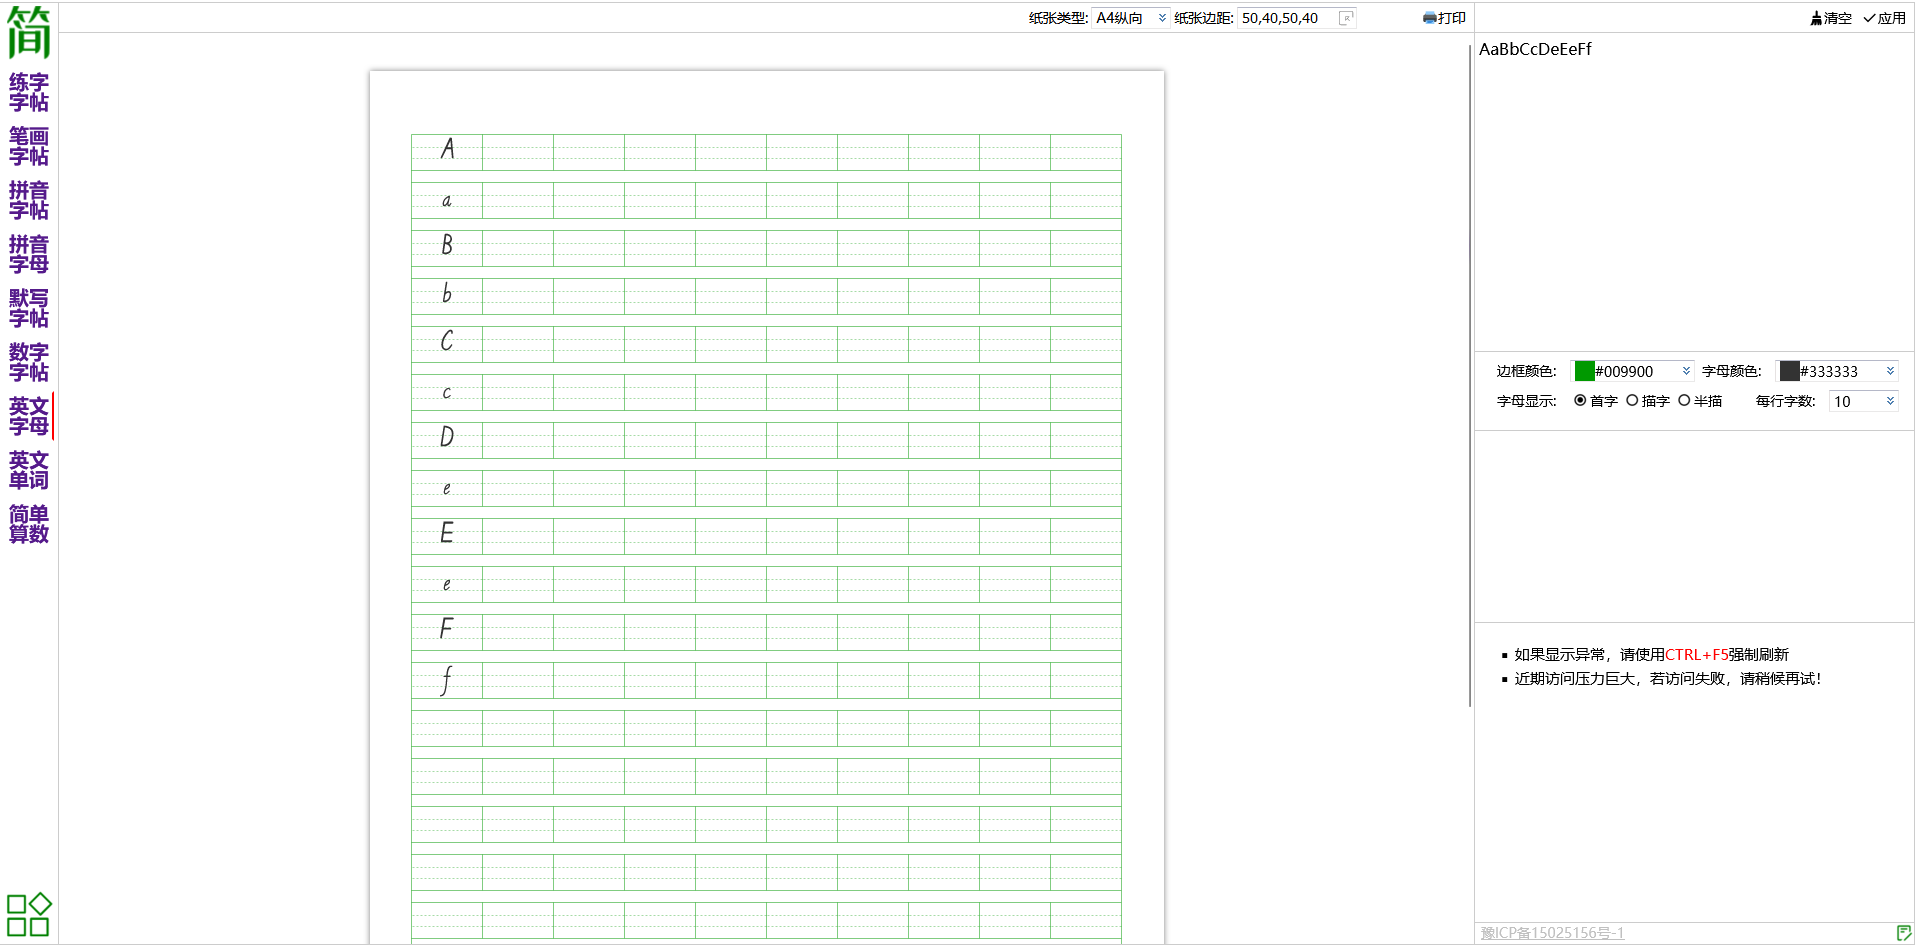
Task: Open the 数字字帖 sidebar section
Action: tap(29, 362)
